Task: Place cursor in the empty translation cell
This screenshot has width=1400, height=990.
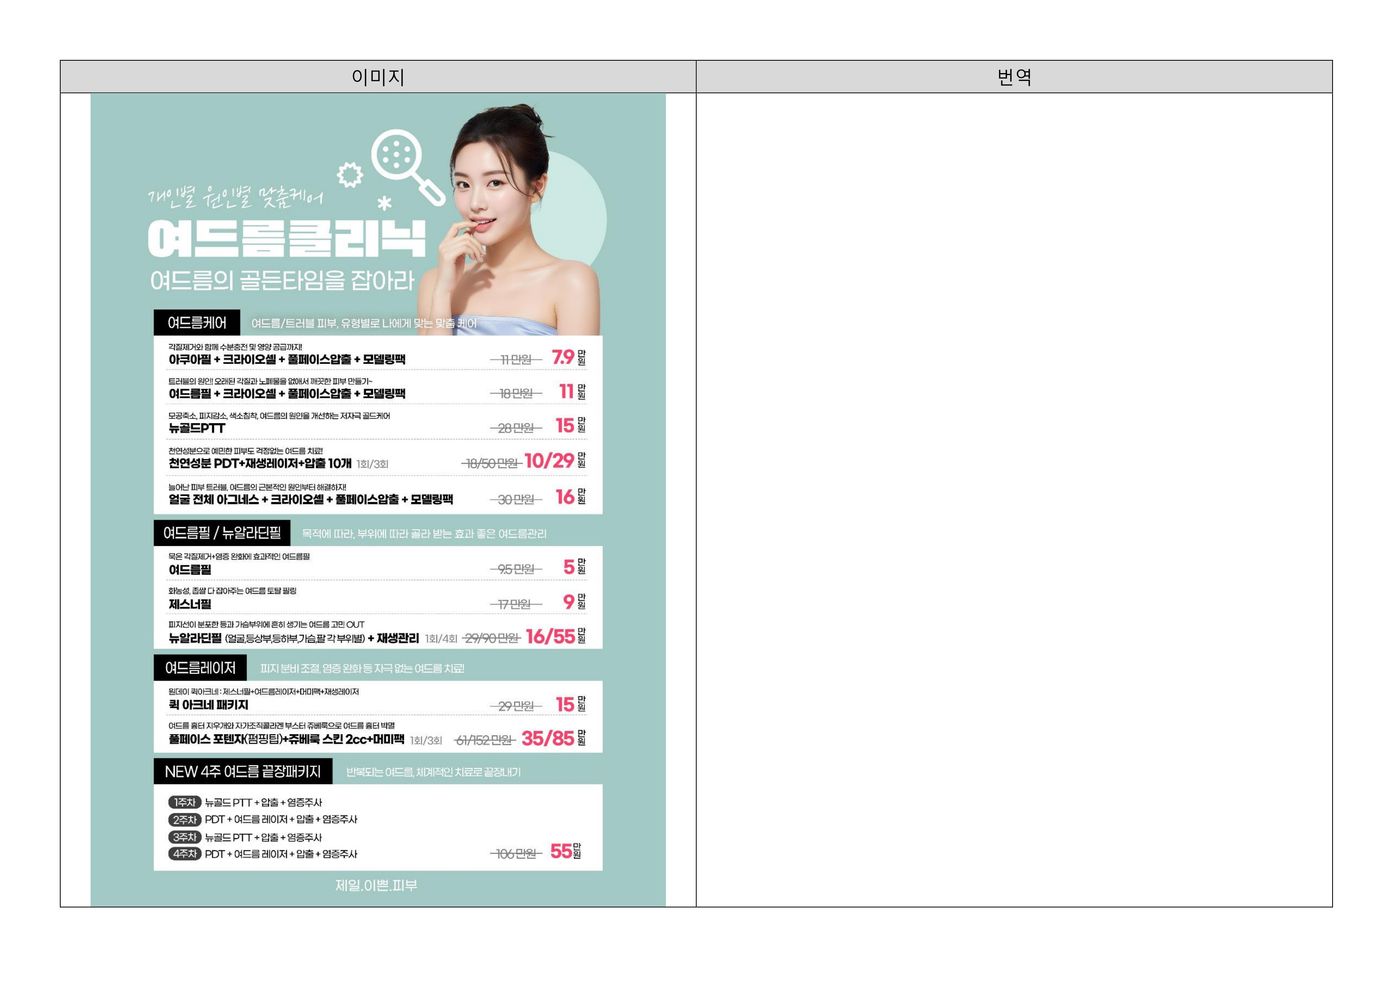Action: 1014,500
